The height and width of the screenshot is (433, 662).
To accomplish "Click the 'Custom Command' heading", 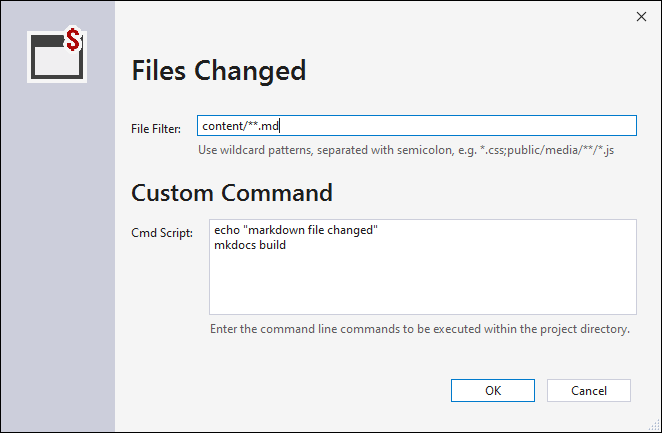I will (x=232, y=193).
